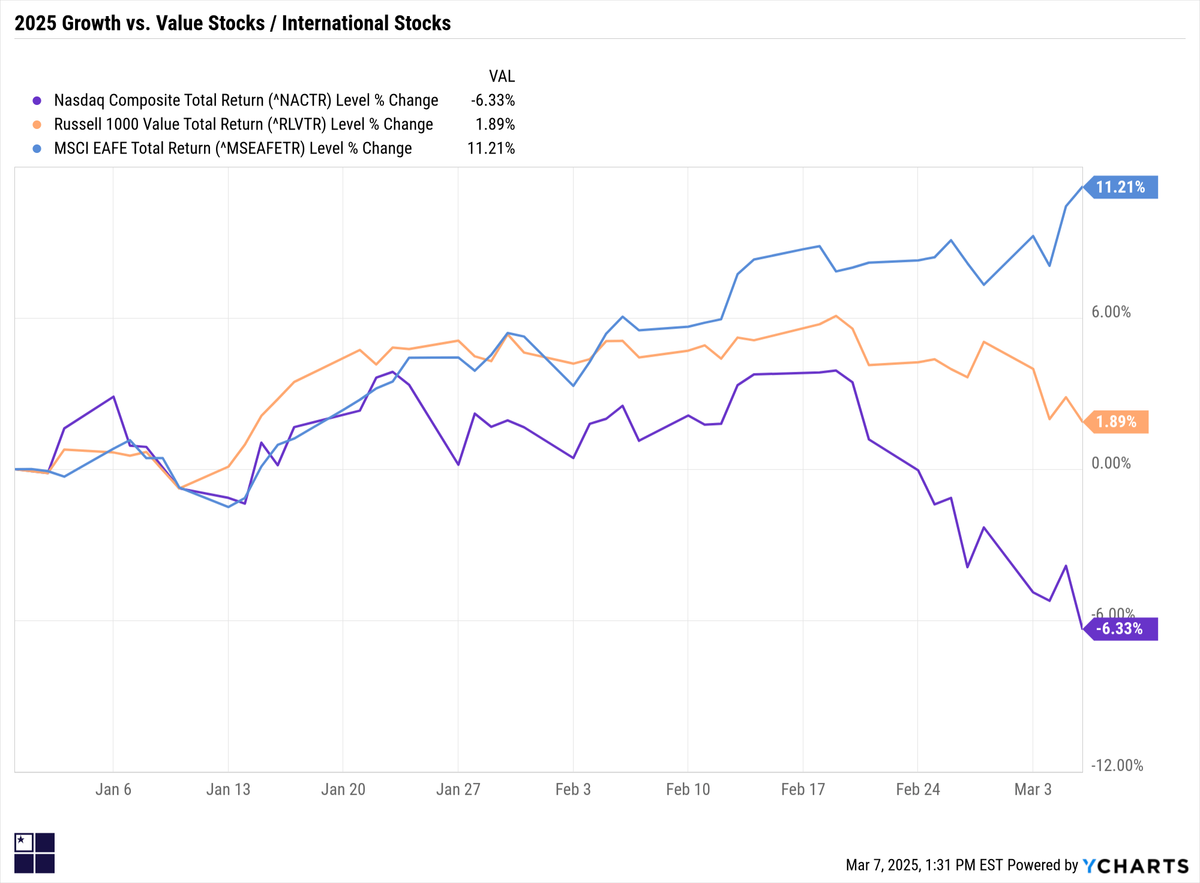Click the blue MSCI EAFE legend dot
This screenshot has width=1200, height=883.
pyautogui.click(x=38, y=149)
